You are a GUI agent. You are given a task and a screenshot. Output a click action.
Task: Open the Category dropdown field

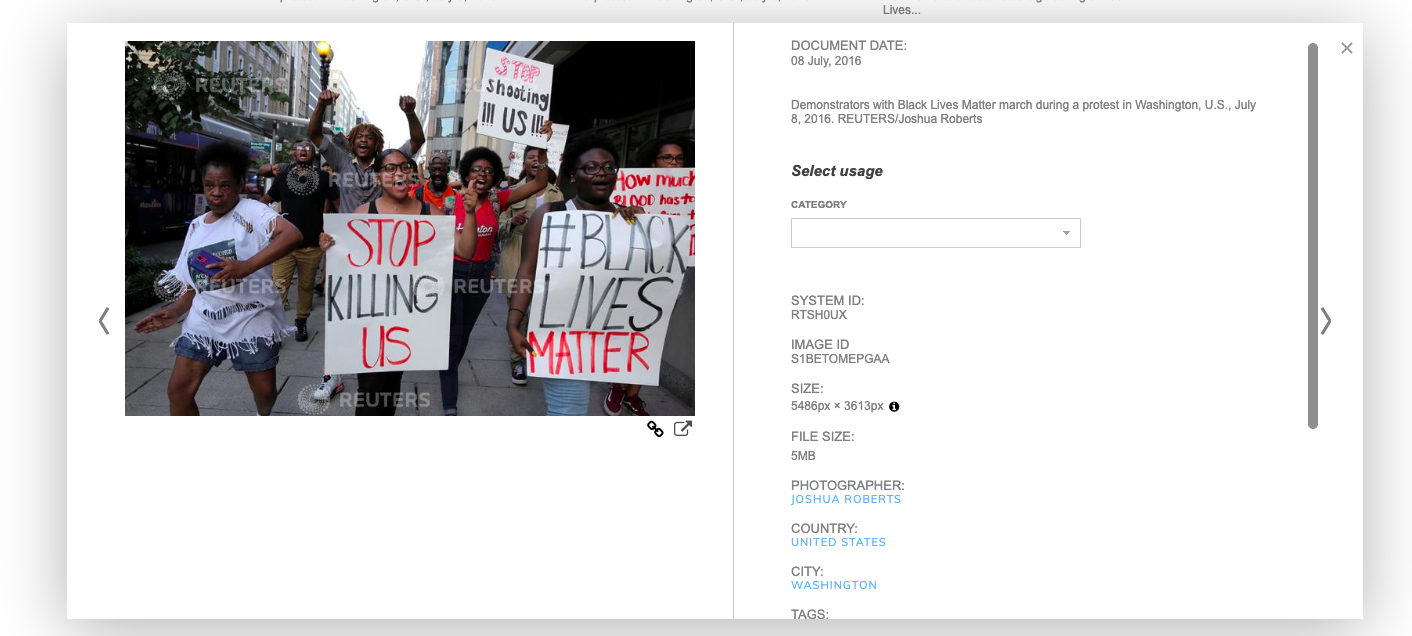coord(935,233)
